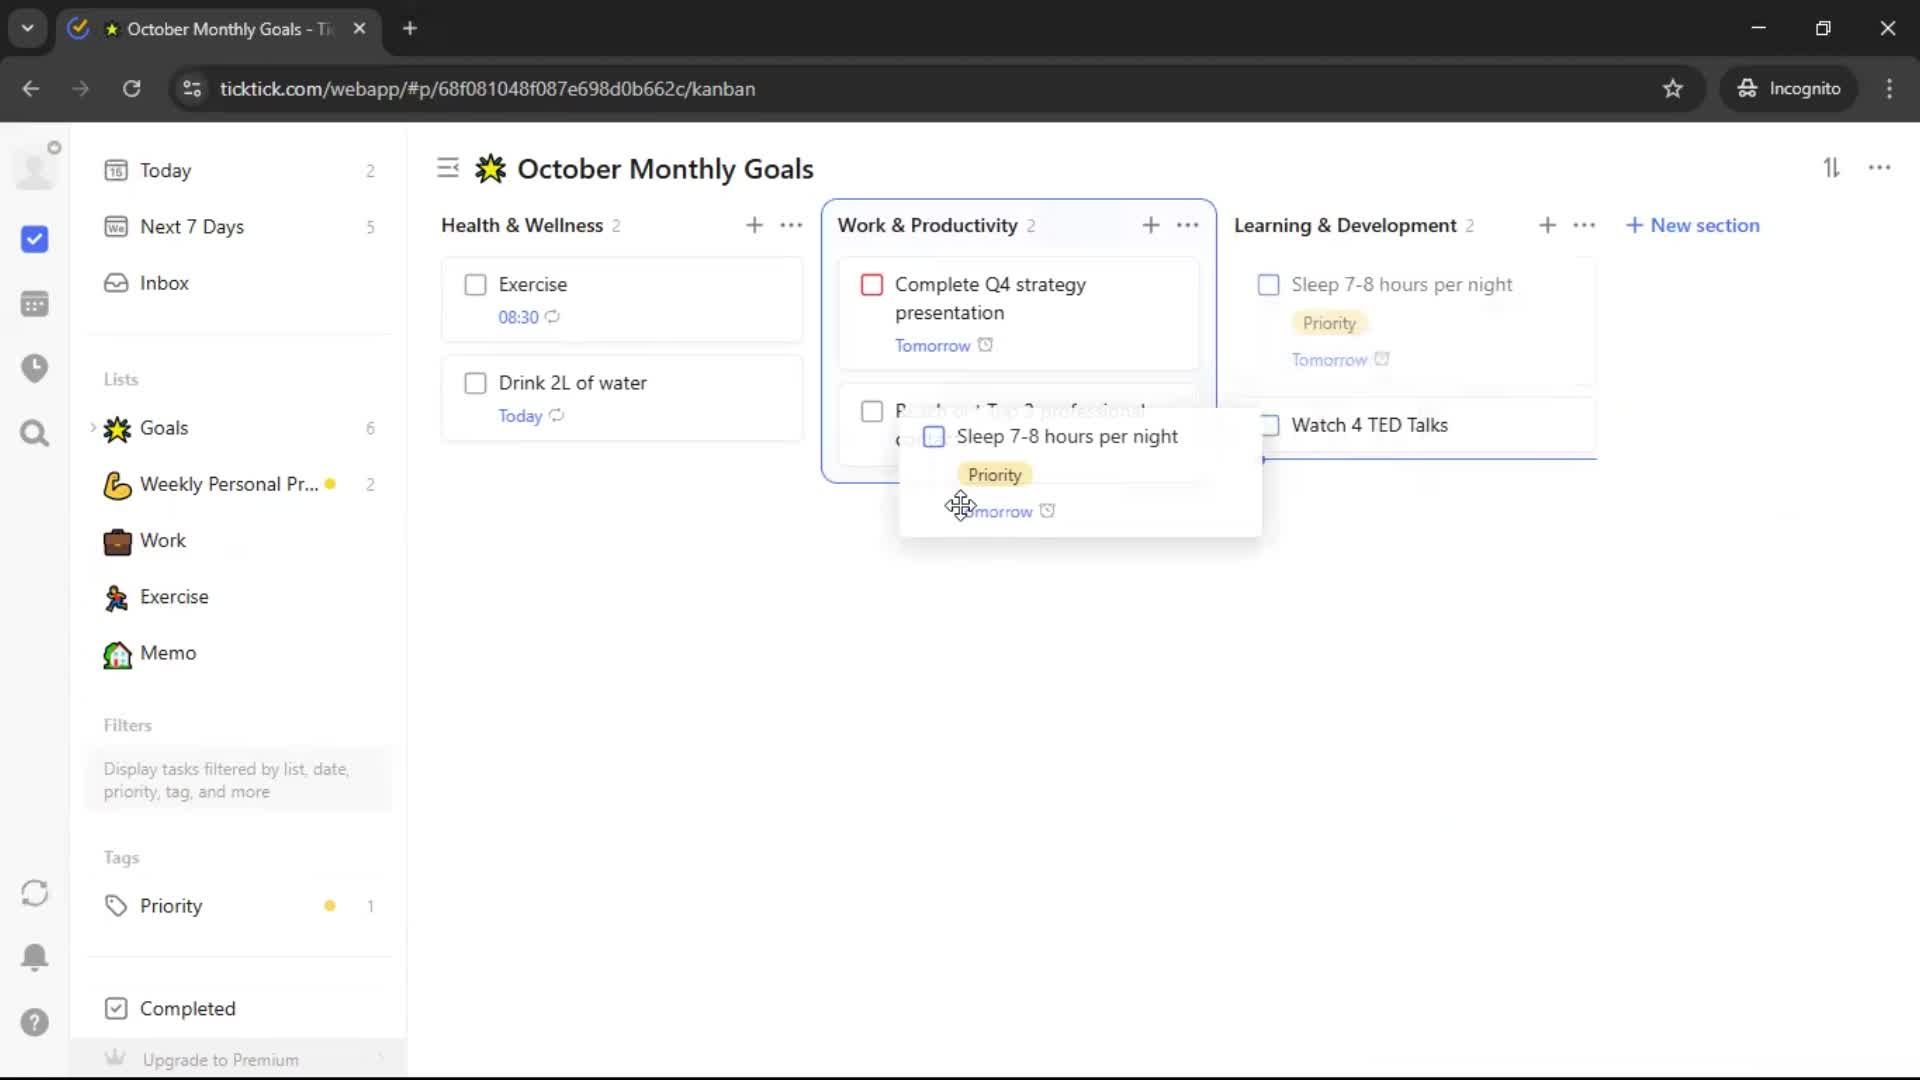Check off the Exercise task
The height and width of the screenshot is (1080, 1920).
pos(475,285)
